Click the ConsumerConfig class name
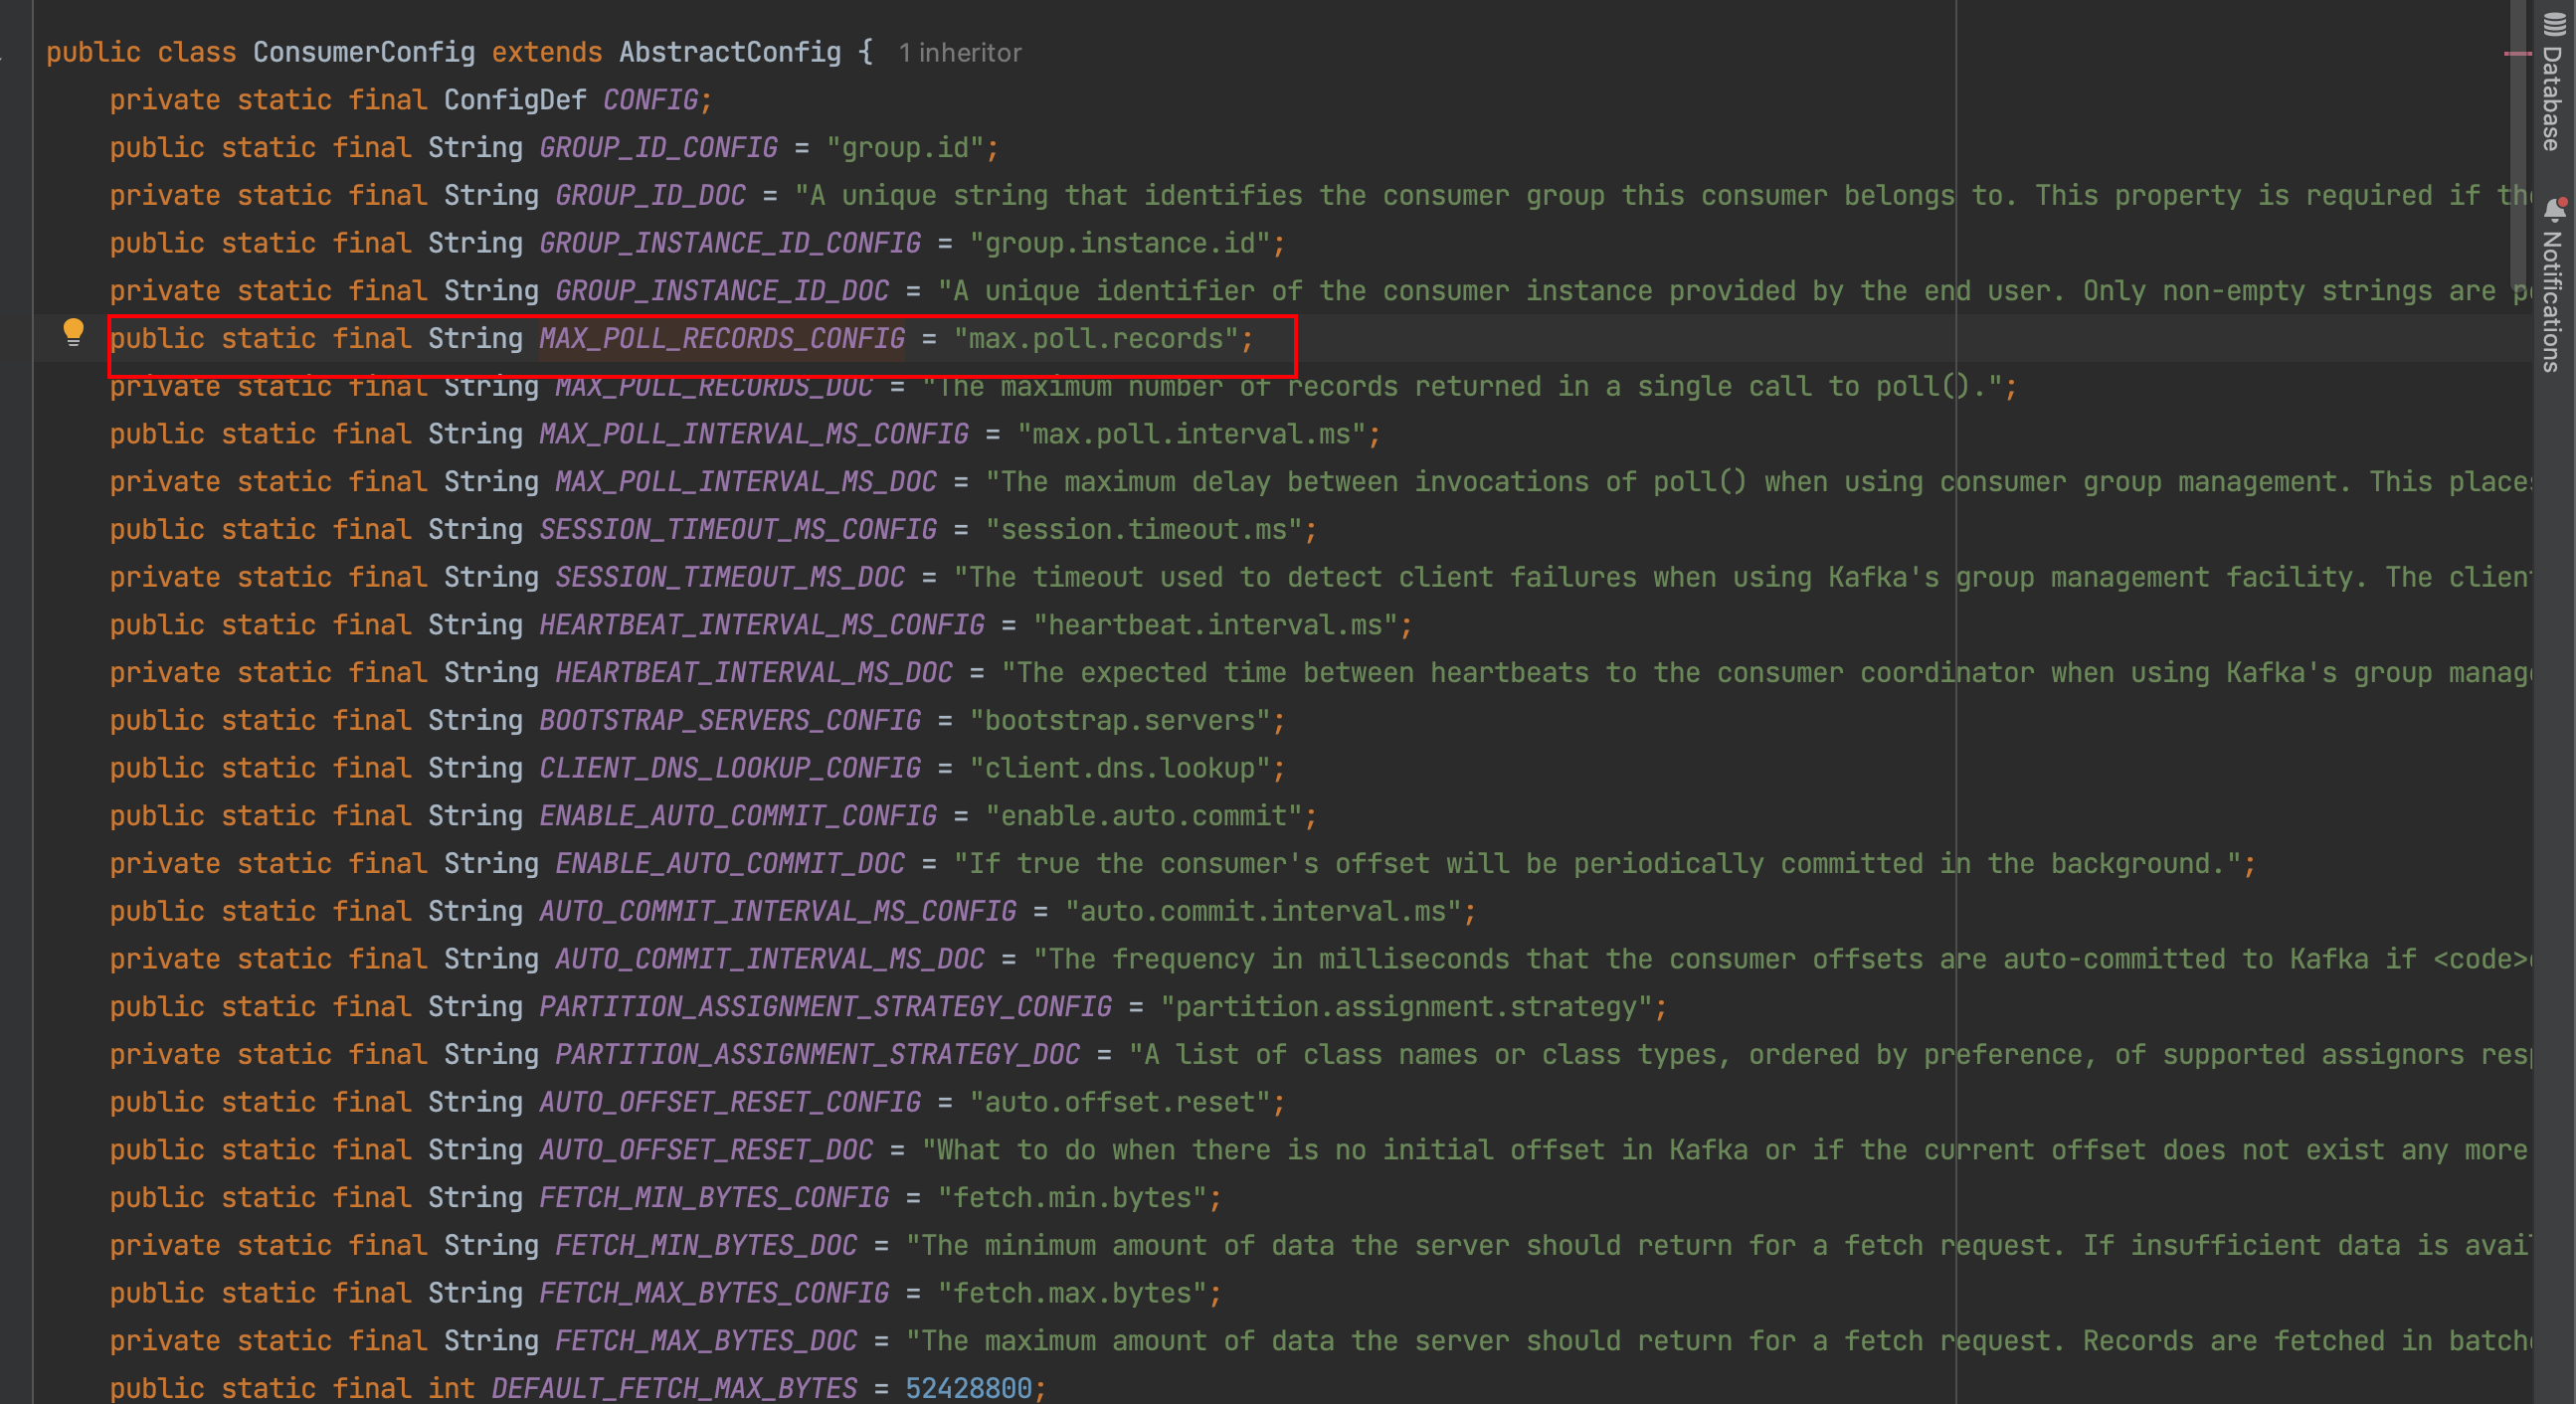2576x1404 pixels. click(363, 52)
